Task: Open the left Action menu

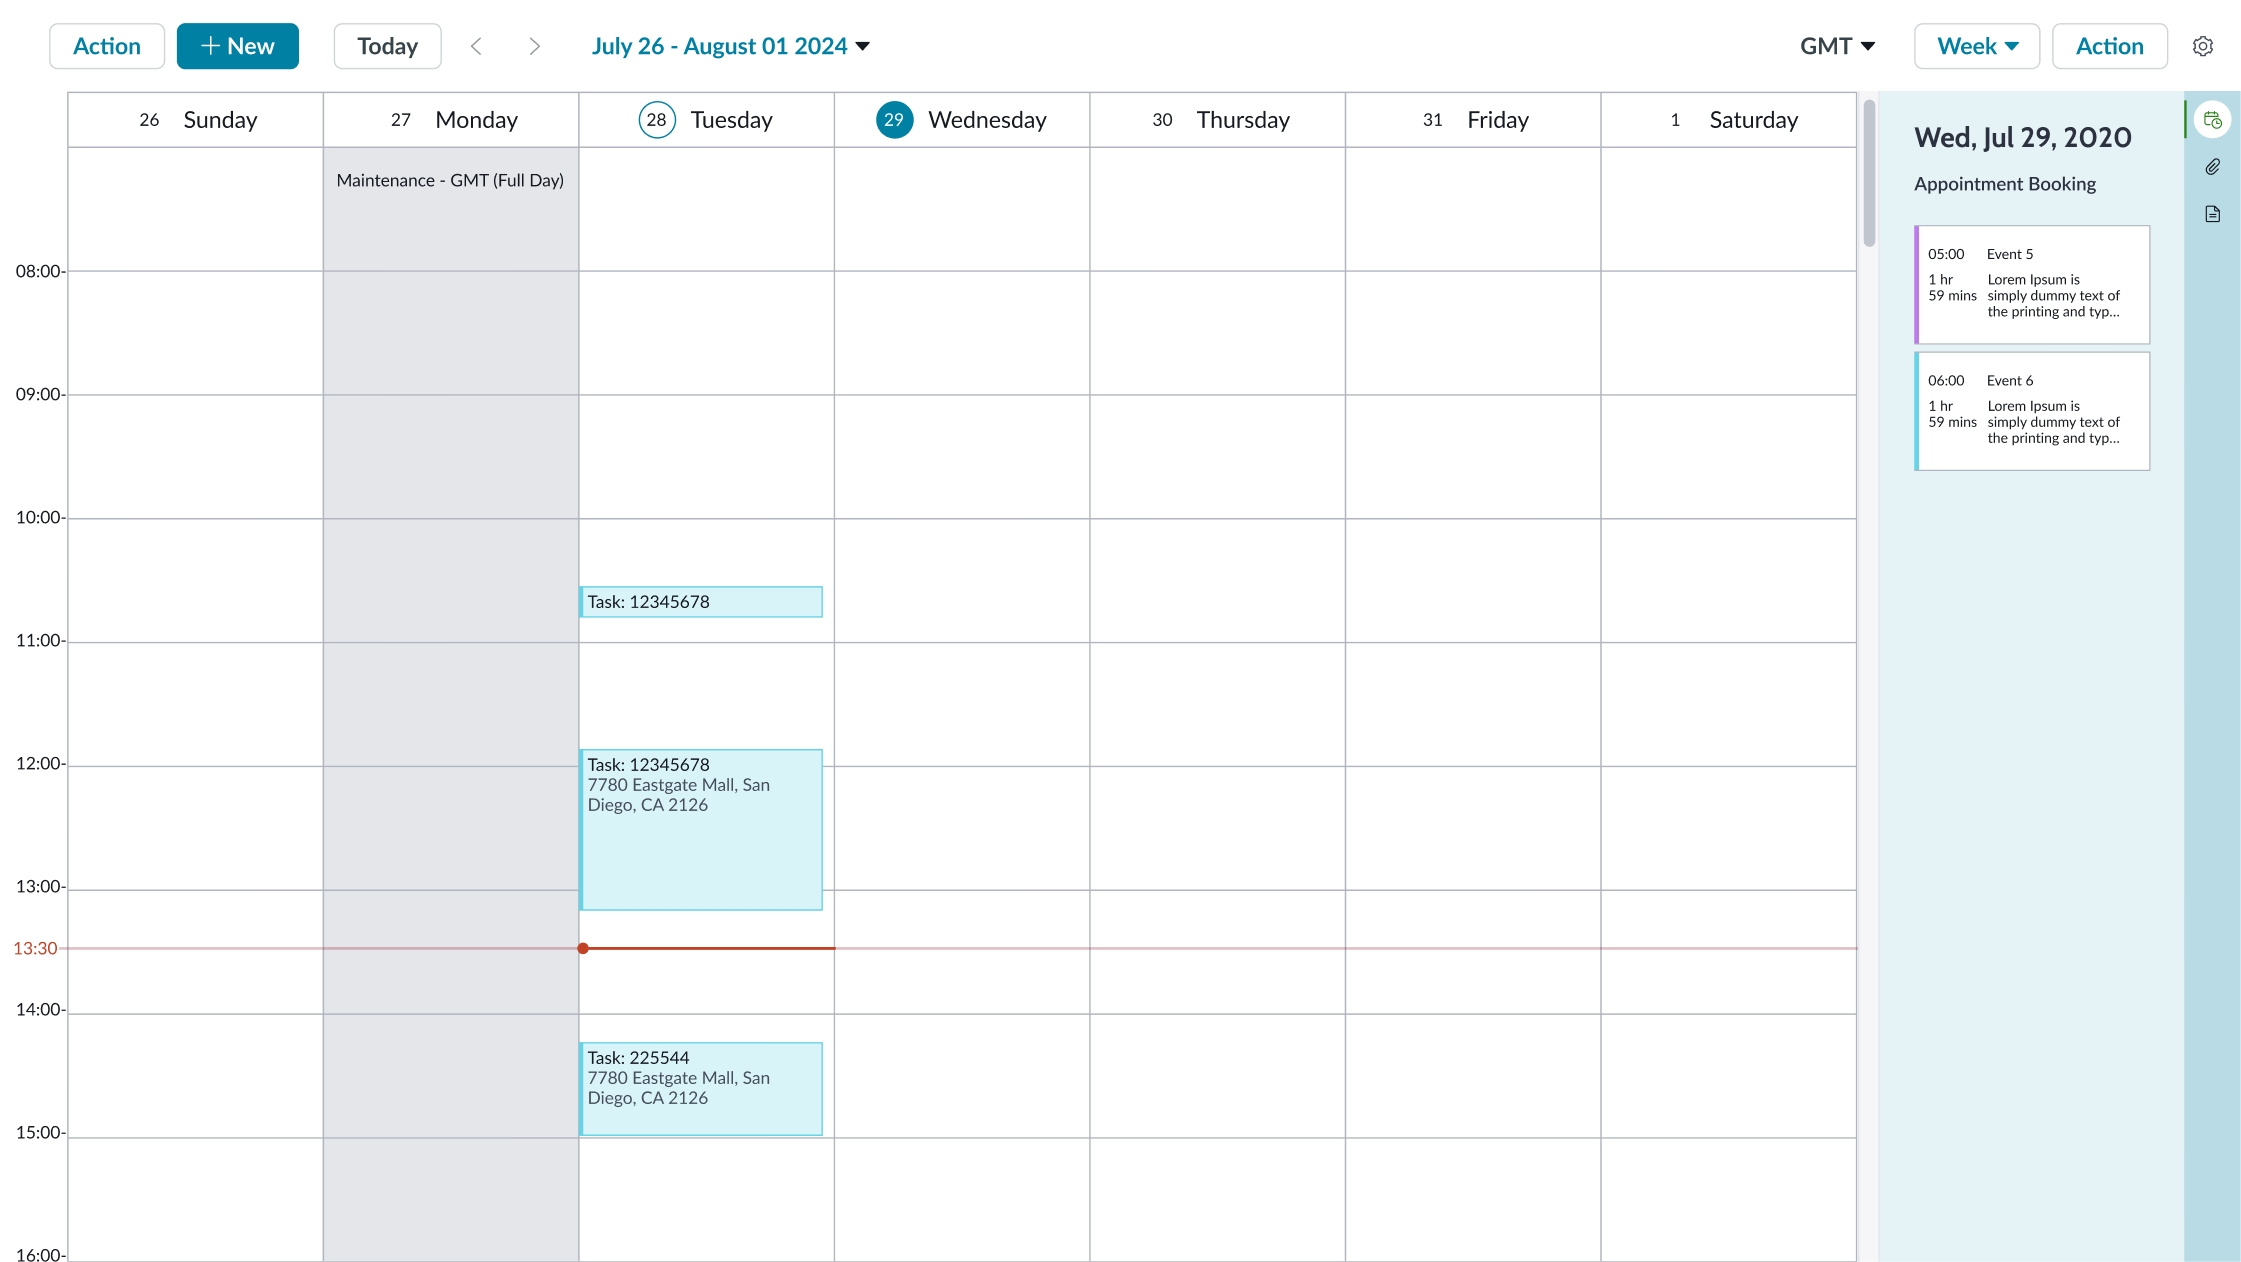Action: coord(107,45)
